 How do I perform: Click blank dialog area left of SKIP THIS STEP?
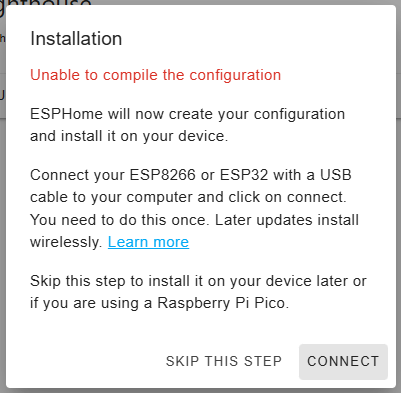click(93, 362)
